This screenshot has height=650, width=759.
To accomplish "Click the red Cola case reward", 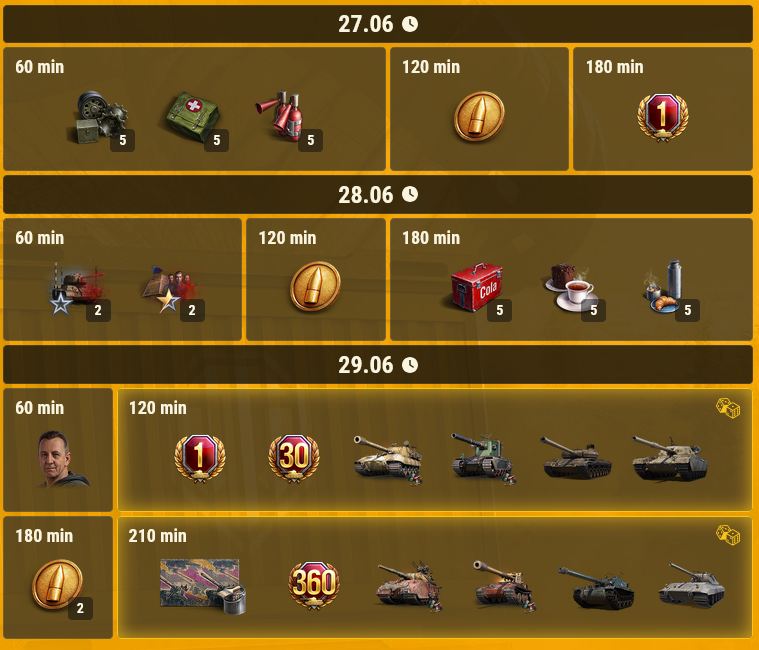I will click(476, 287).
